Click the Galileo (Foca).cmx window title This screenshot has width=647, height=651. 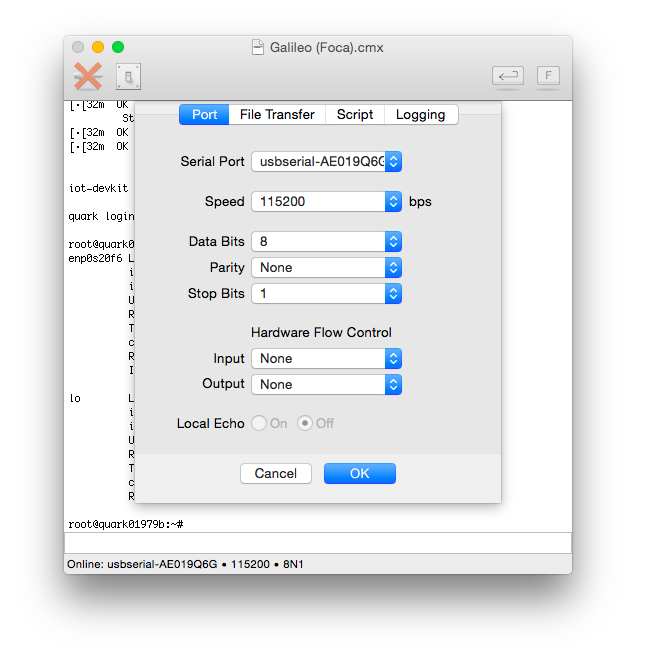click(326, 47)
